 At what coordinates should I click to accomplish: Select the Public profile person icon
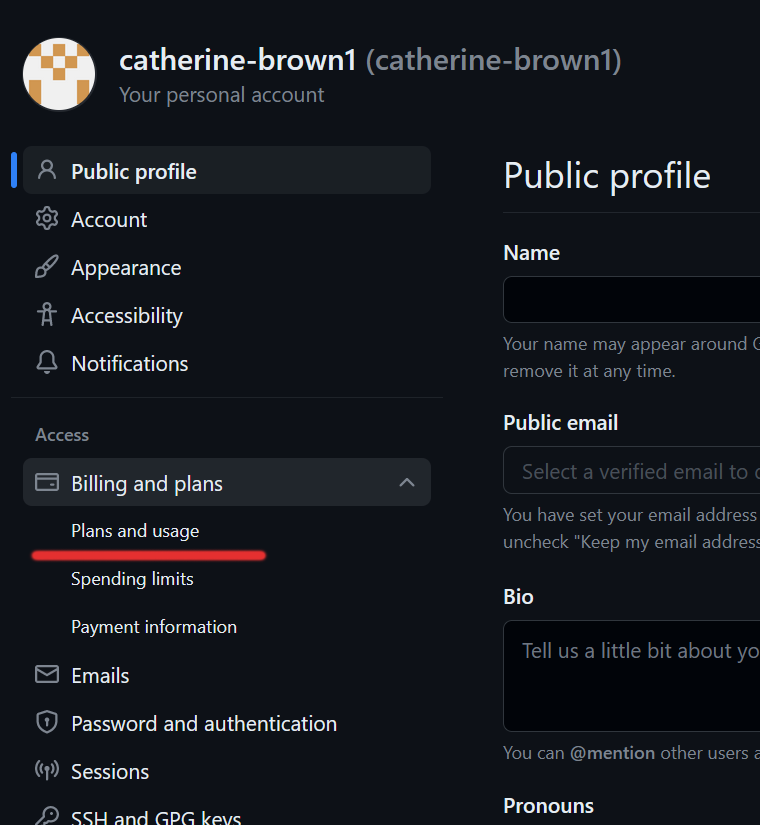[46, 170]
